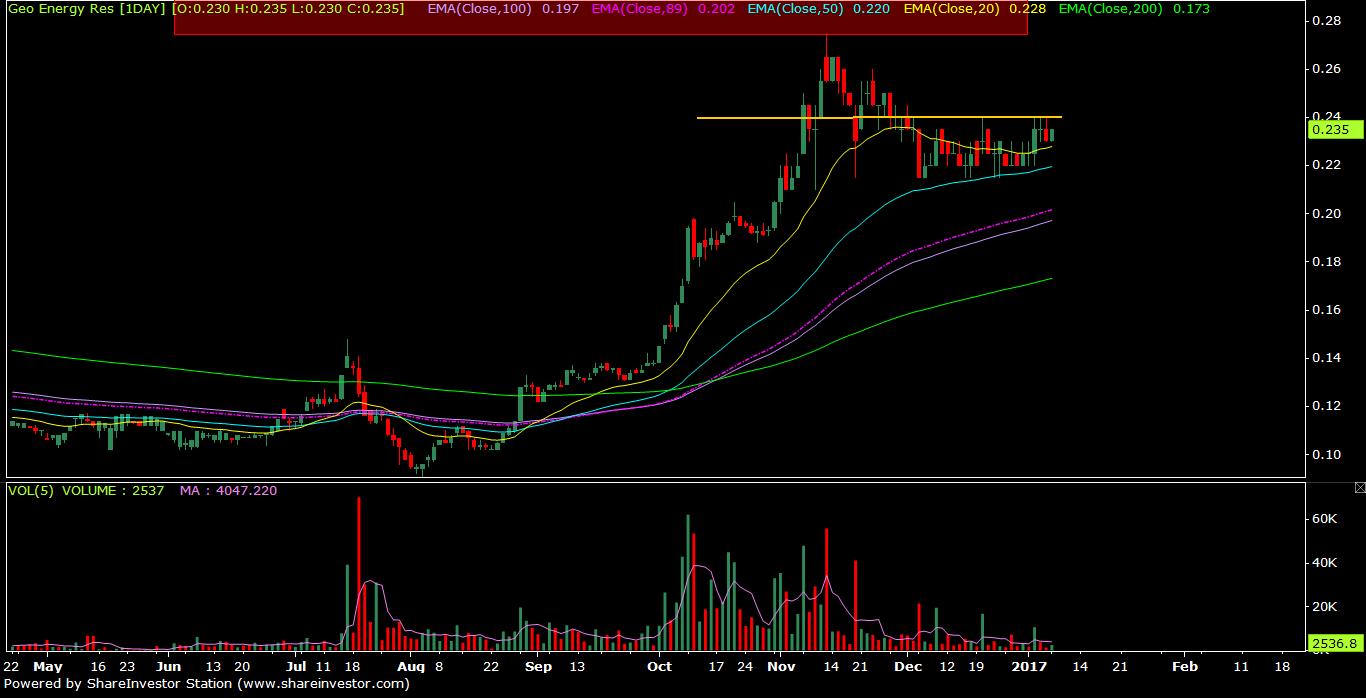
Task: Click the OHLC values readout
Action: click(x=290, y=8)
